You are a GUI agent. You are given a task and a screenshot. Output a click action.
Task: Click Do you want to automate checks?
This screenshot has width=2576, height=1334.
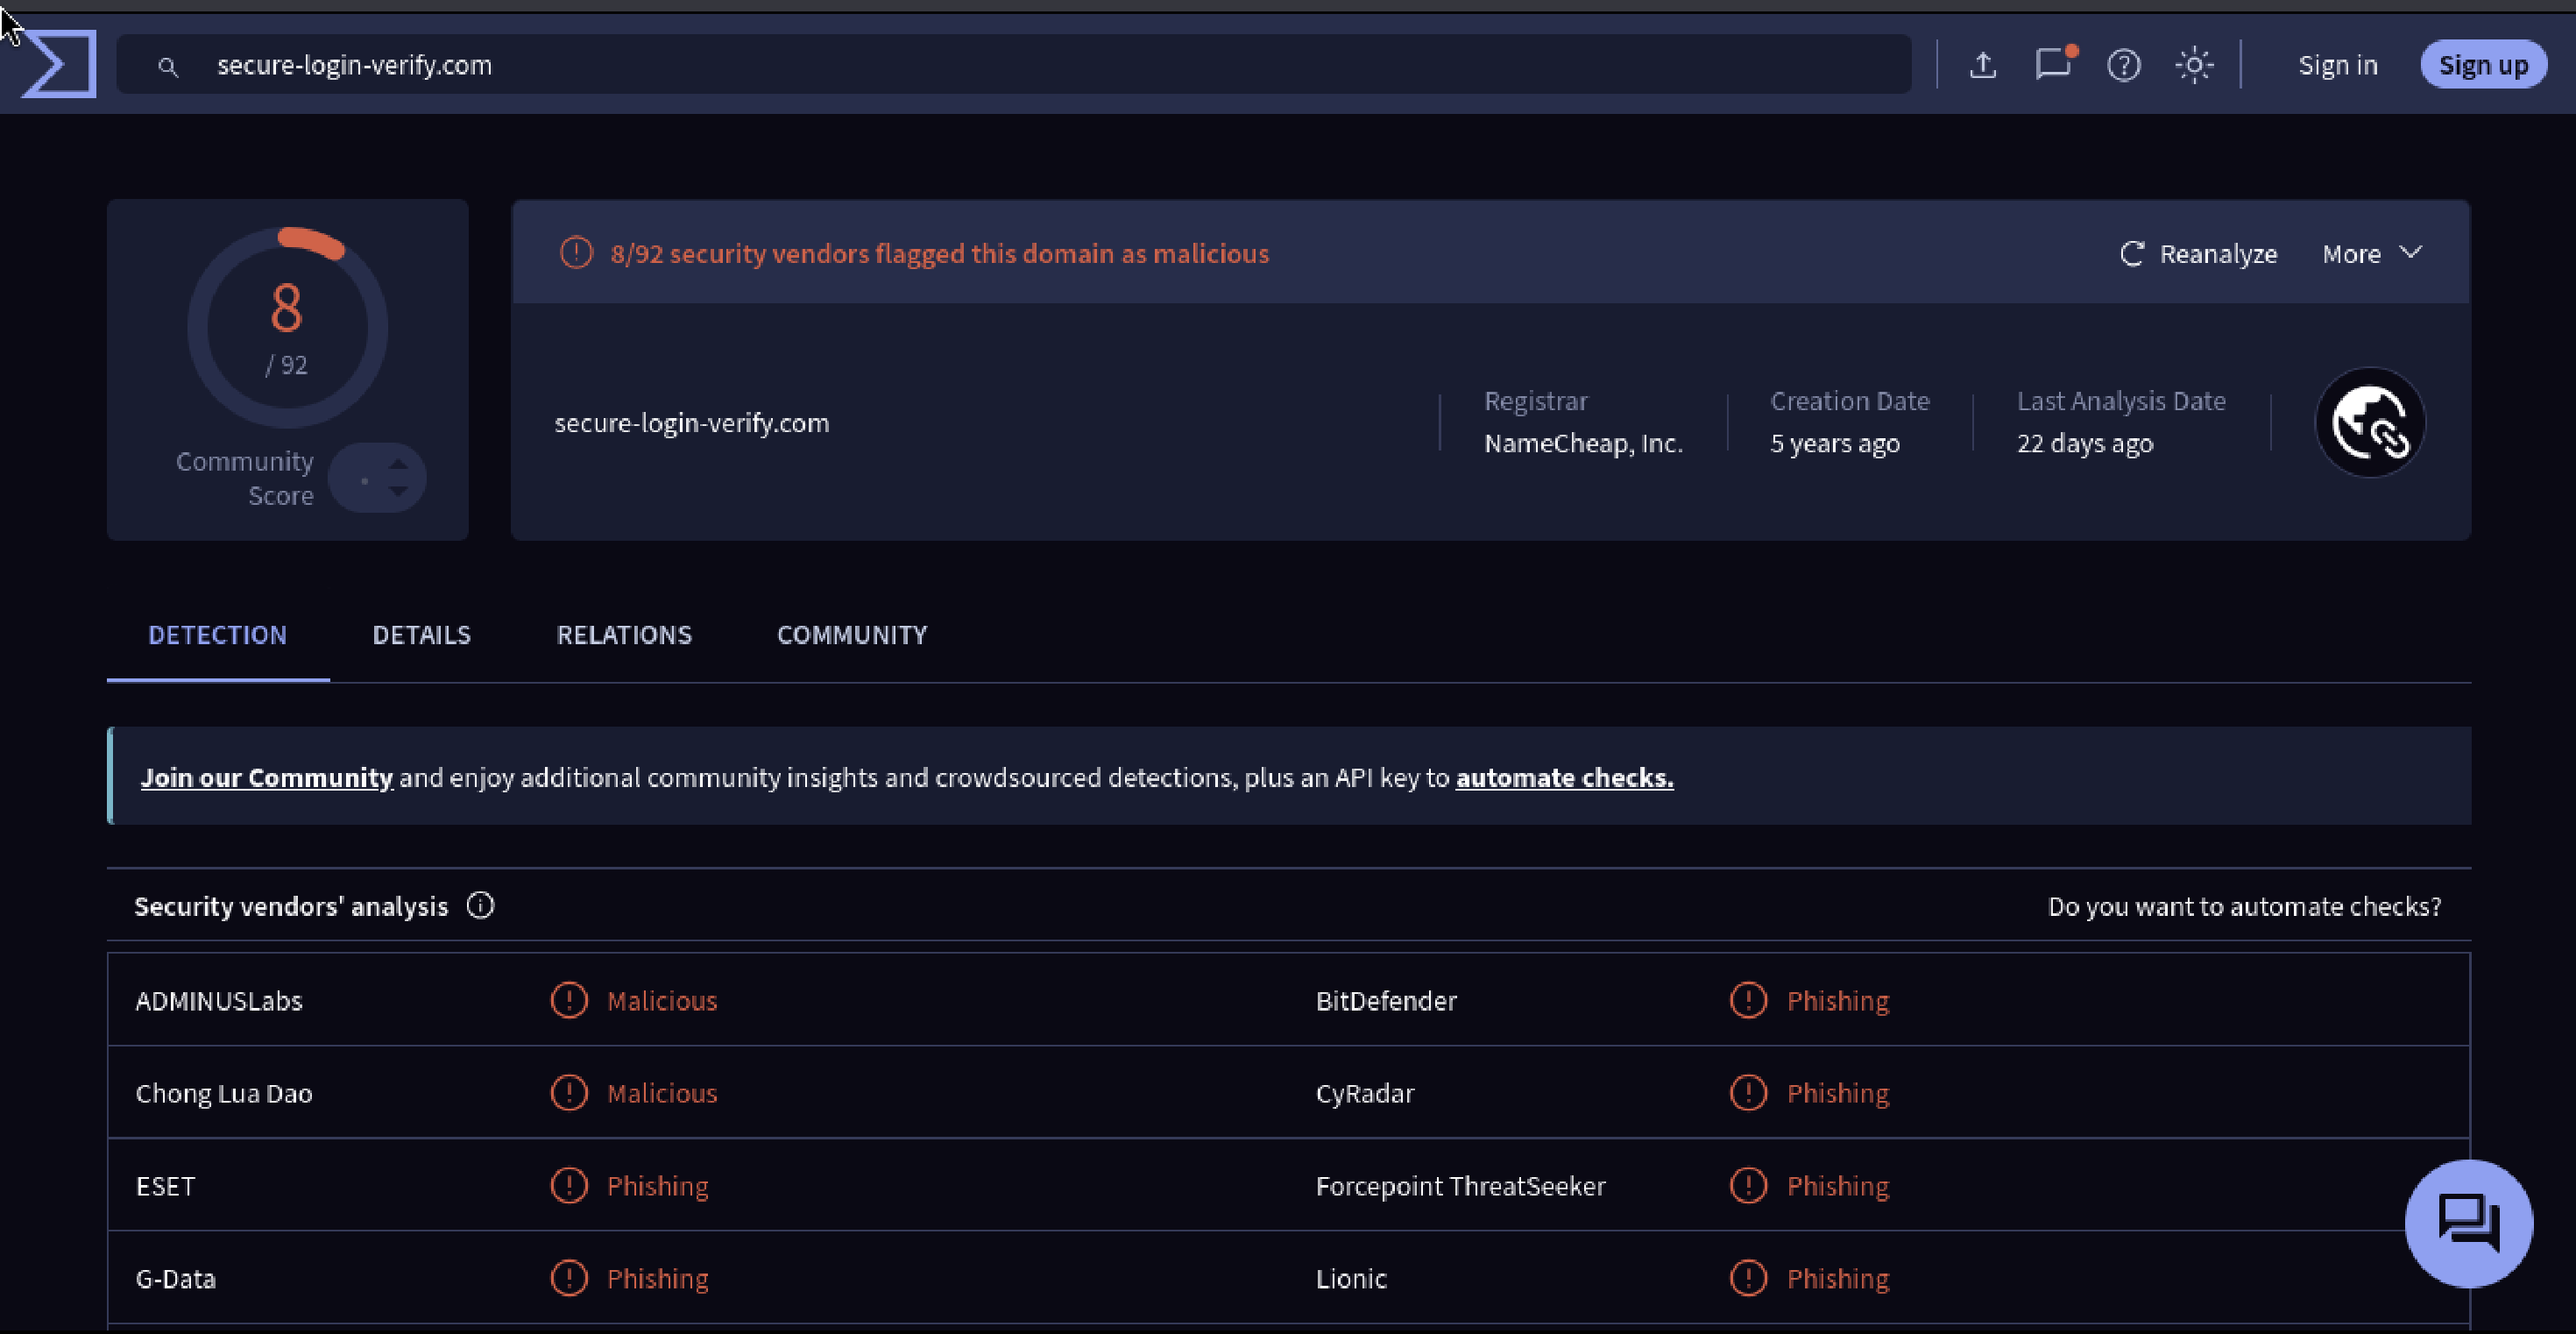tap(2244, 906)
